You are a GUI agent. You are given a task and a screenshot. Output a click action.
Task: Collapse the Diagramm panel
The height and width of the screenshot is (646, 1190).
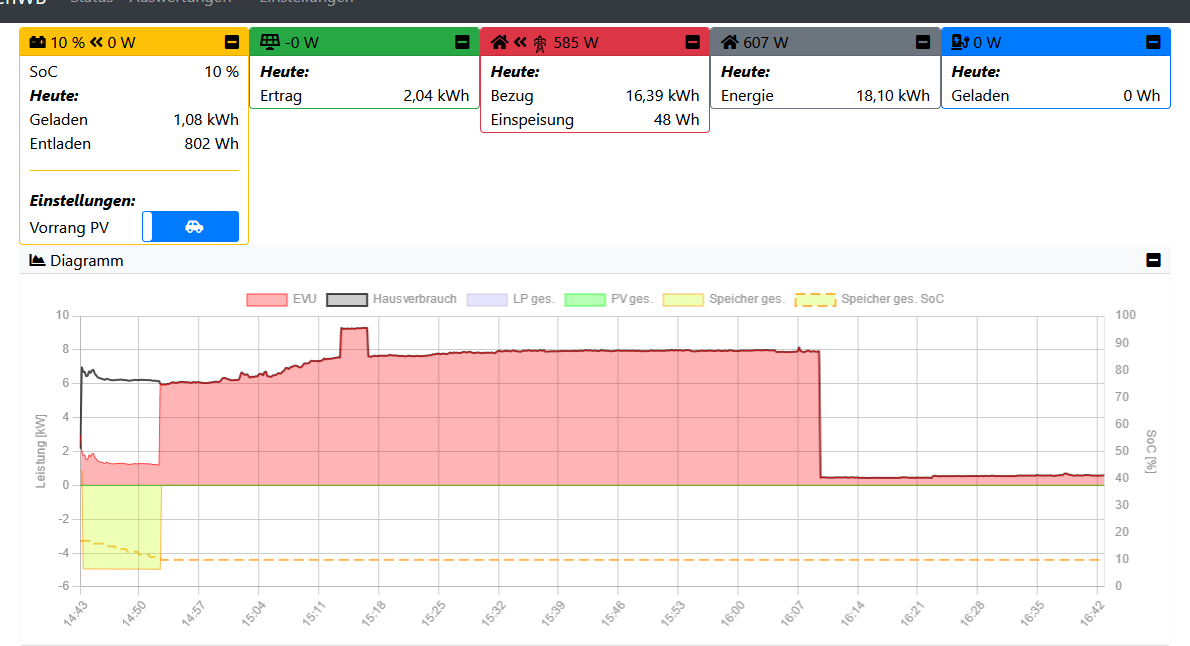[1153, 260]
